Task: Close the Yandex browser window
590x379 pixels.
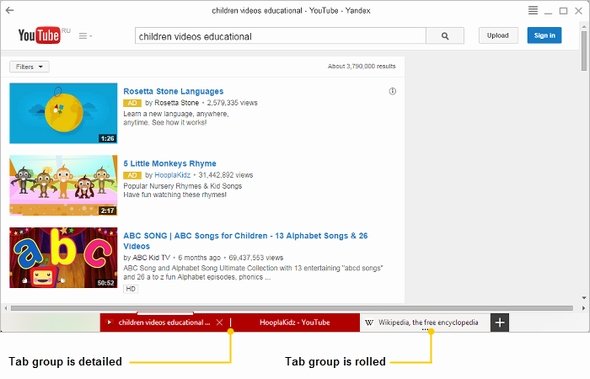Action: [579, 11]
